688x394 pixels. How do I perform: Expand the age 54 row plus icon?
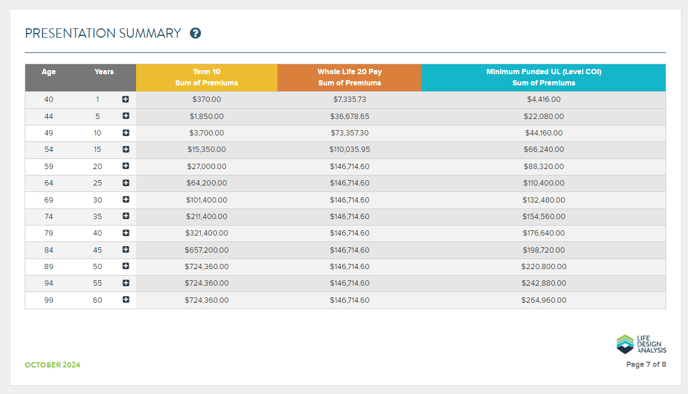click(125, 149)
